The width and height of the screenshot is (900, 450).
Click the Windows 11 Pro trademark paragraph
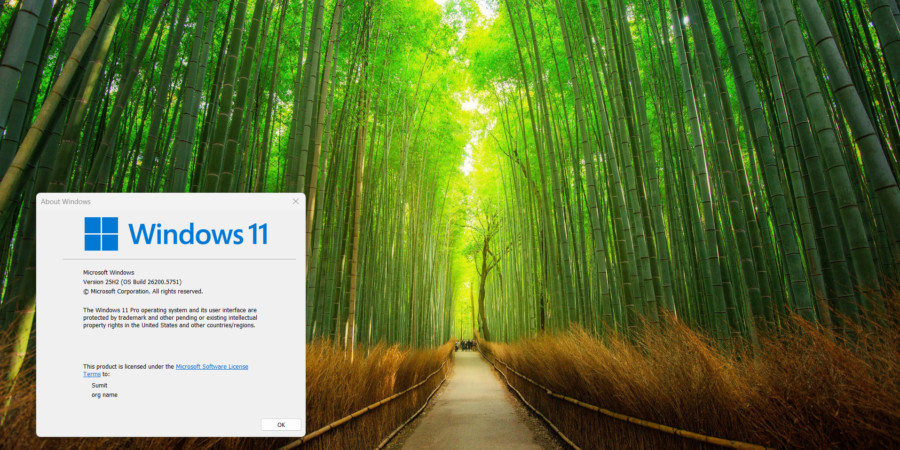click(x=170, y=317)
